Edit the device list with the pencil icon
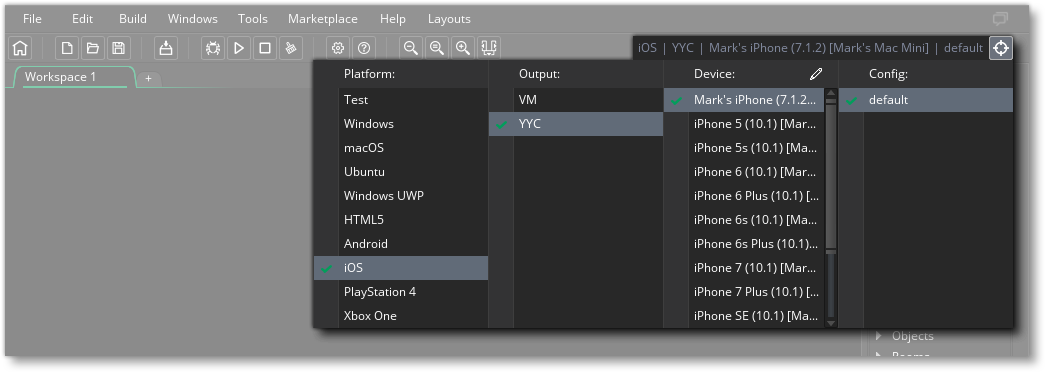1045x372 pixels. tap(816, 74)
